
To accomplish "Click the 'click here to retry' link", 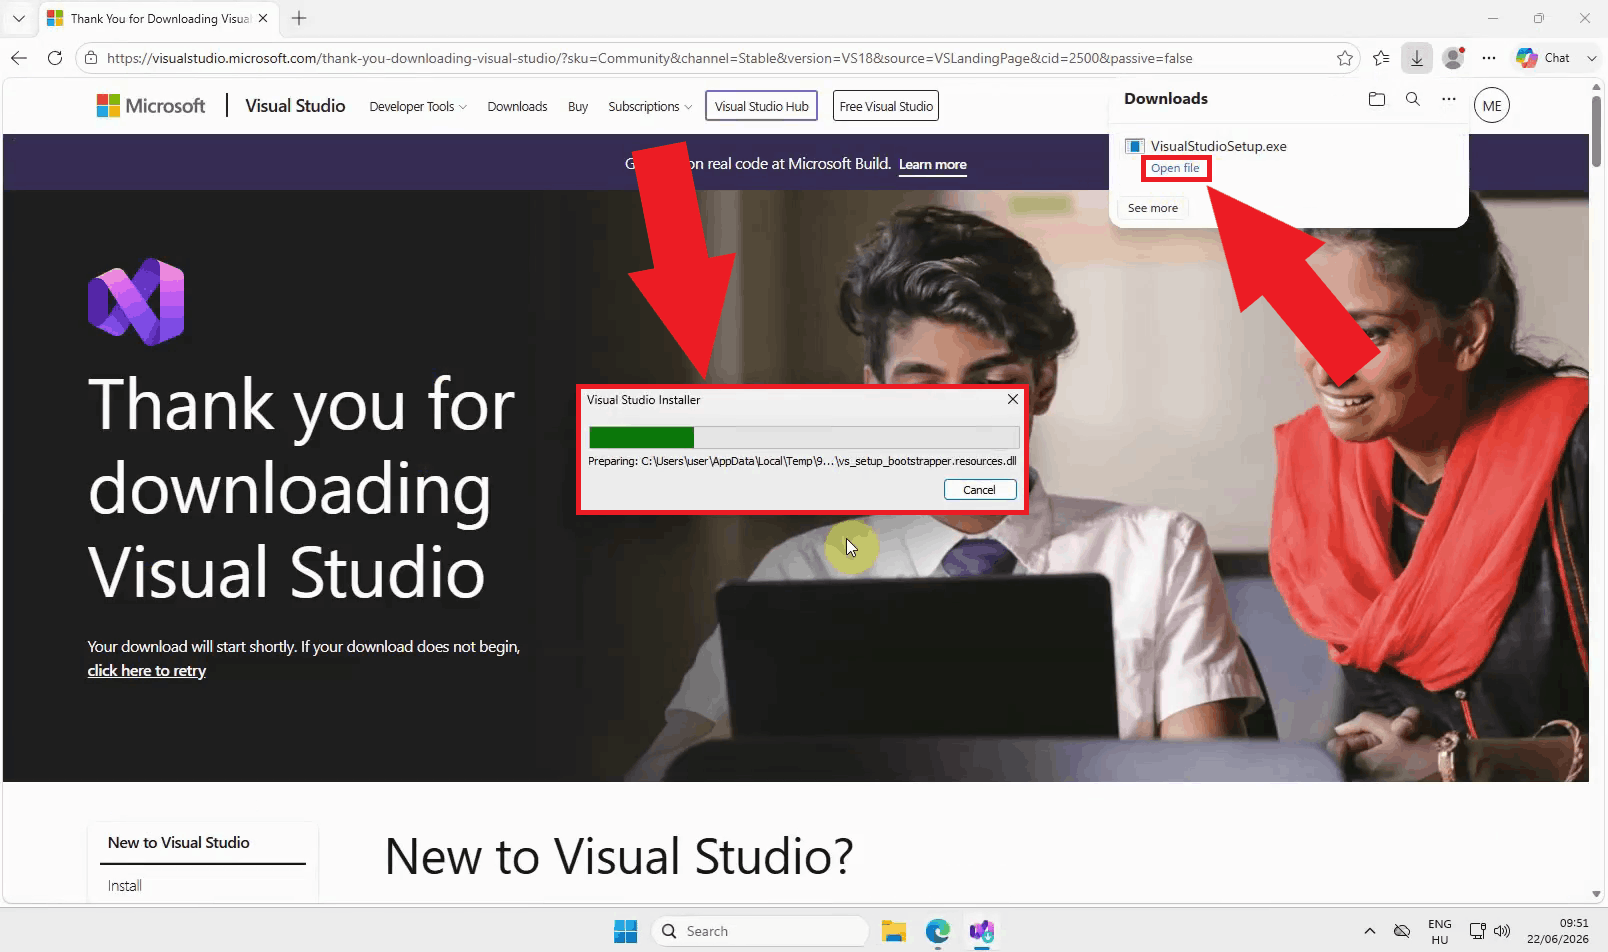I will coord(146,671).
